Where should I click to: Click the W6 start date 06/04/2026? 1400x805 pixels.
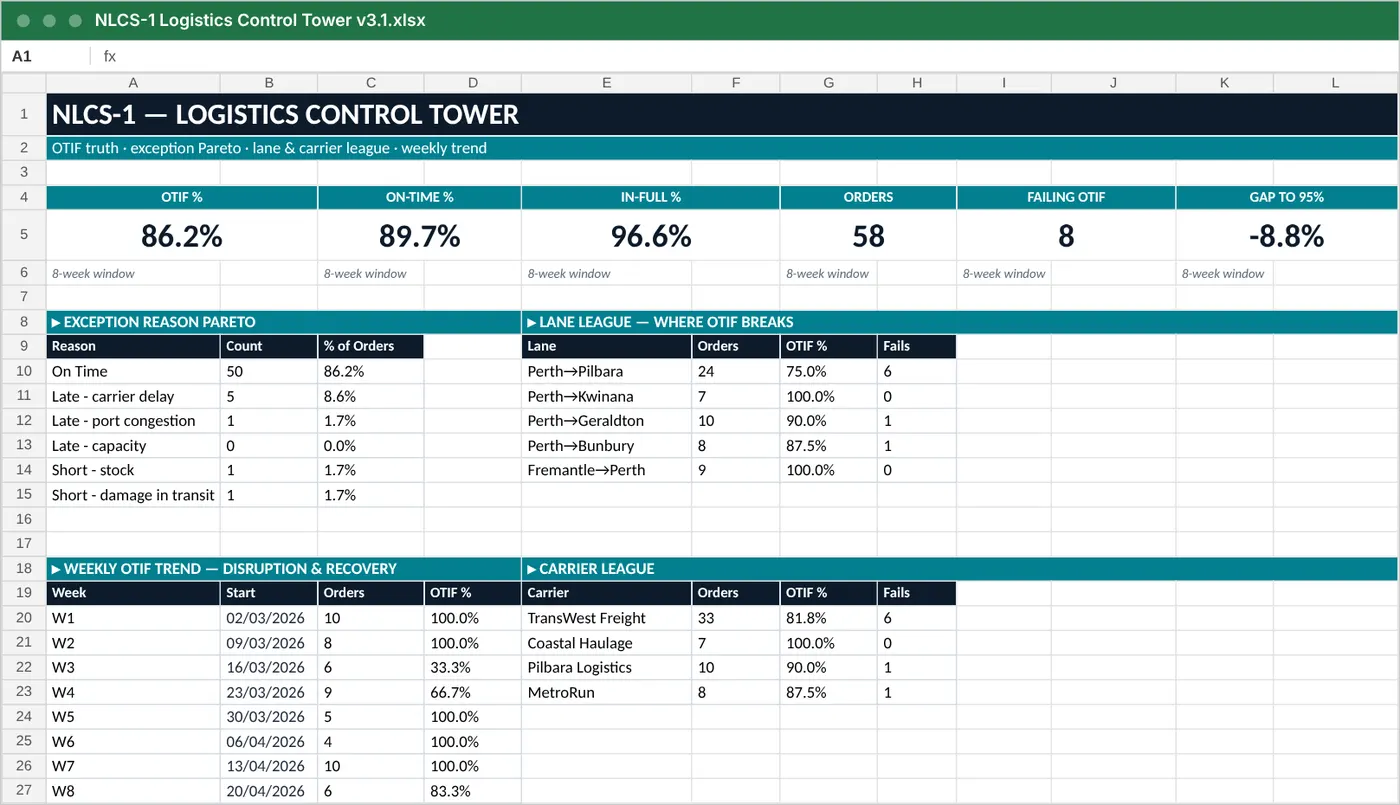point(269,742)
